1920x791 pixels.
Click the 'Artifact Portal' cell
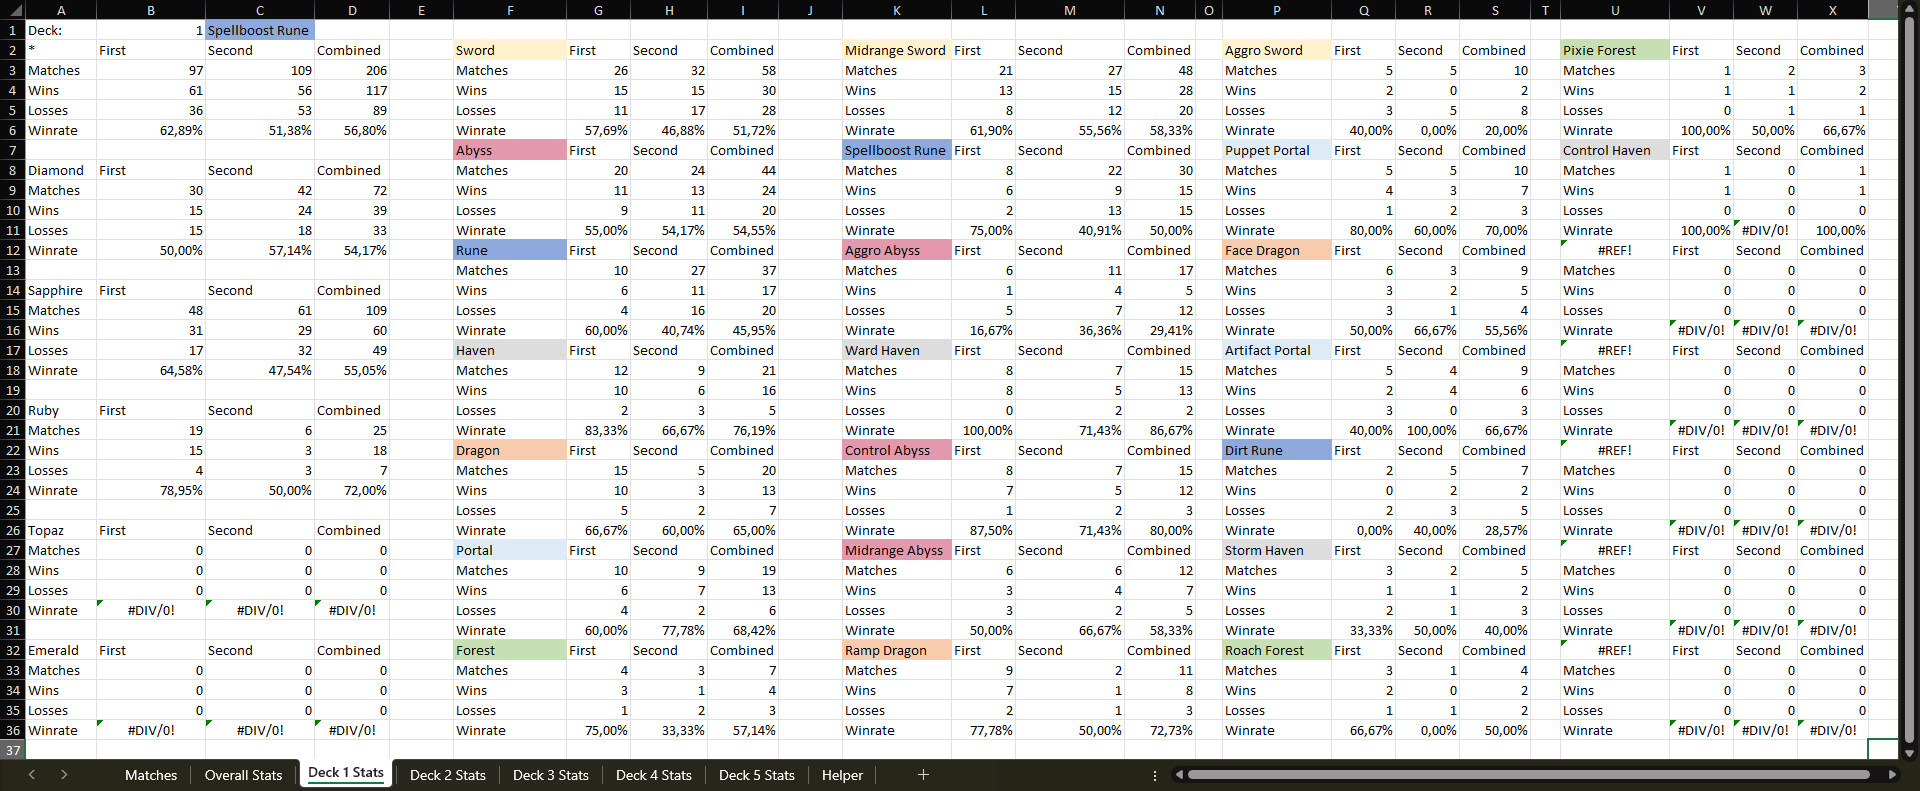(x=1277, y=350)
